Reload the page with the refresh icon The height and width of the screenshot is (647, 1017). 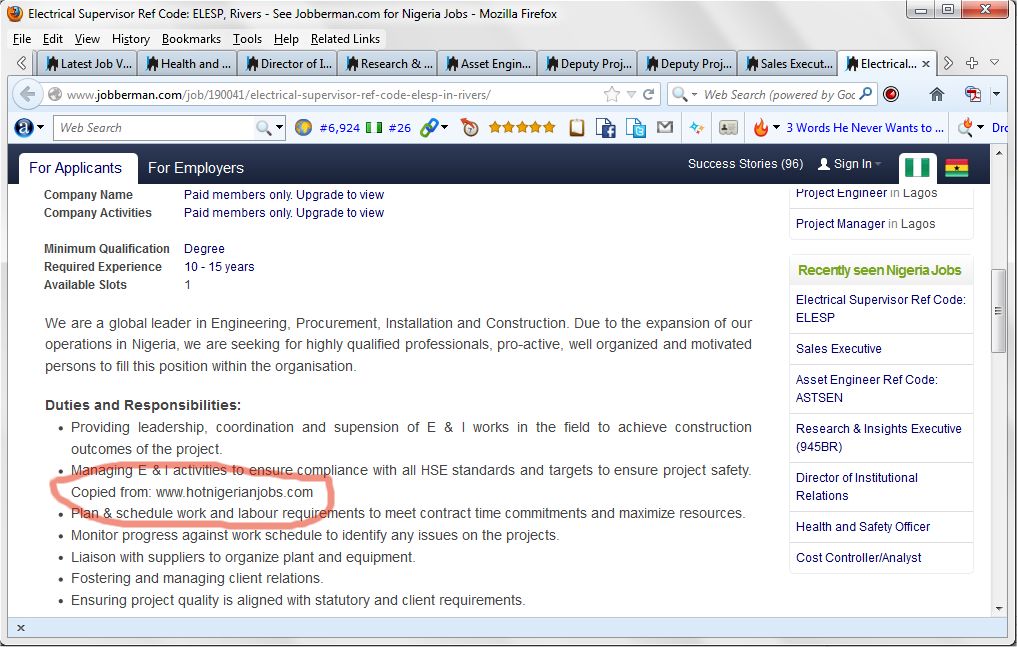tap(648, 95)
